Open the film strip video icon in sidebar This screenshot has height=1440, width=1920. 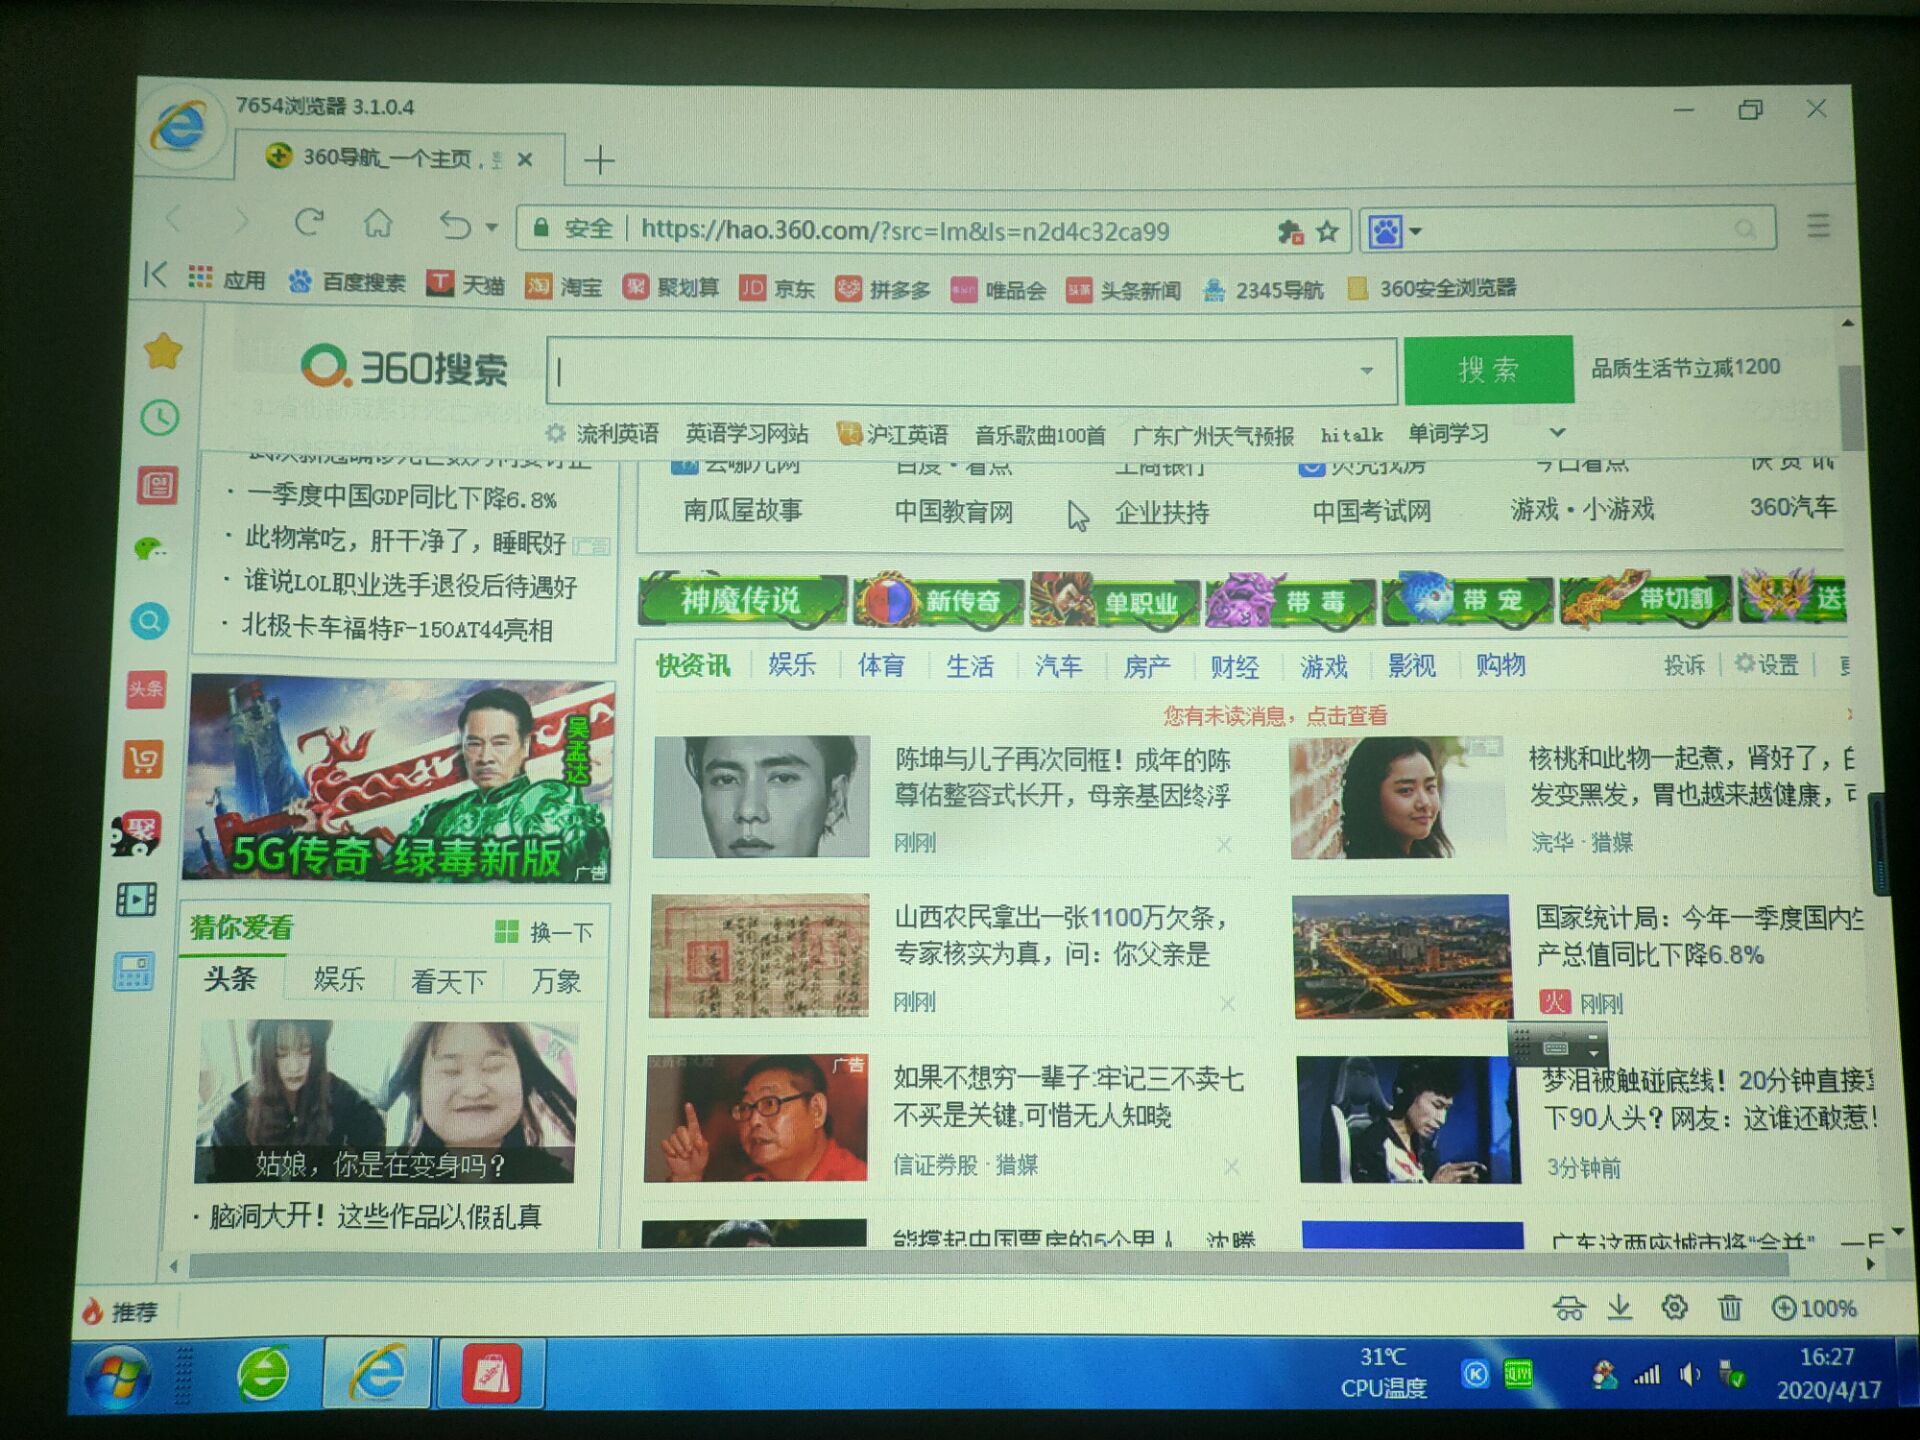click(x=137, y=900)
